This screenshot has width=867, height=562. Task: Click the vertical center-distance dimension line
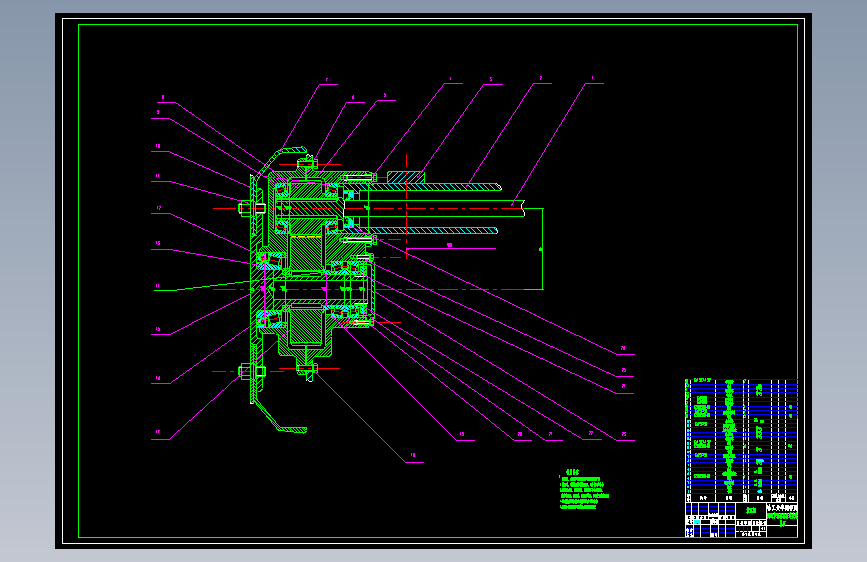pos(542,248)
